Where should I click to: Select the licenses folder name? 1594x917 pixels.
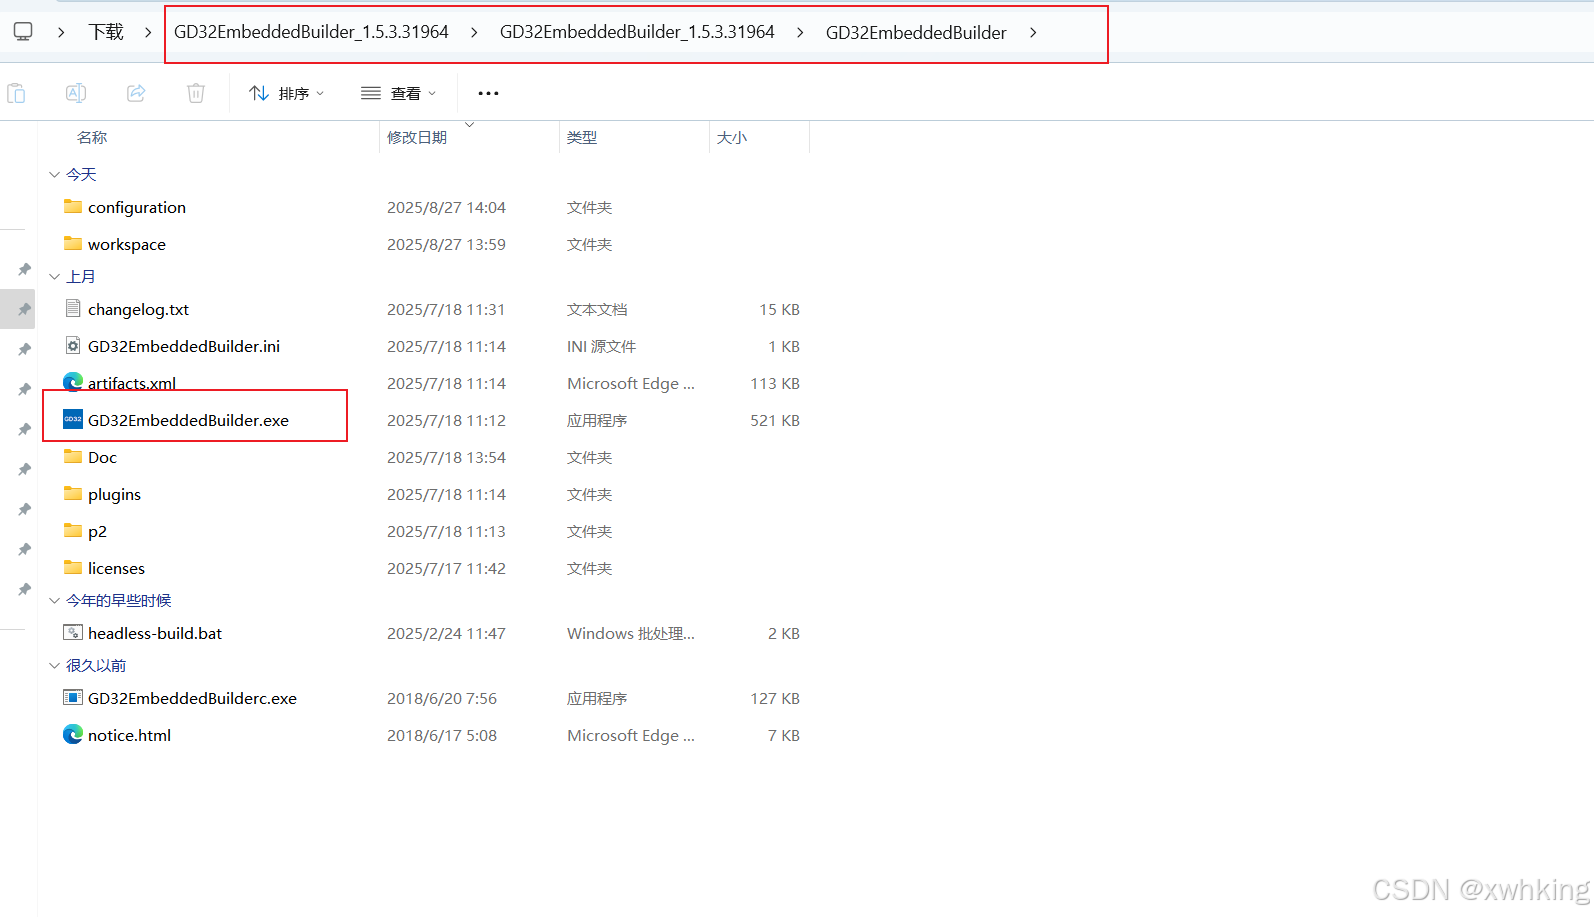116,569
